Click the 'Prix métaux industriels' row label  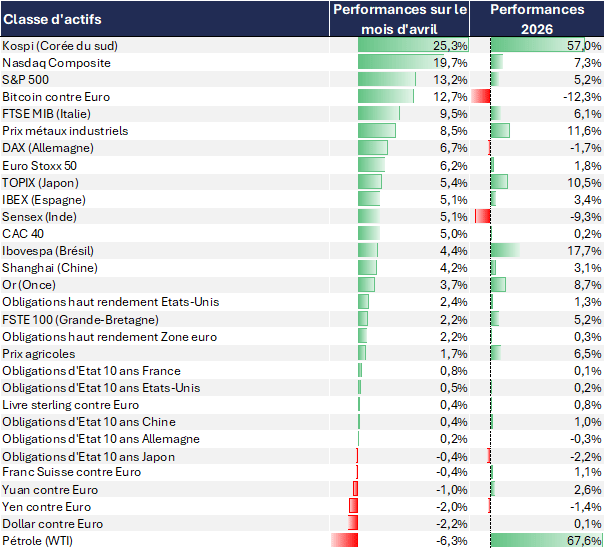65,131
